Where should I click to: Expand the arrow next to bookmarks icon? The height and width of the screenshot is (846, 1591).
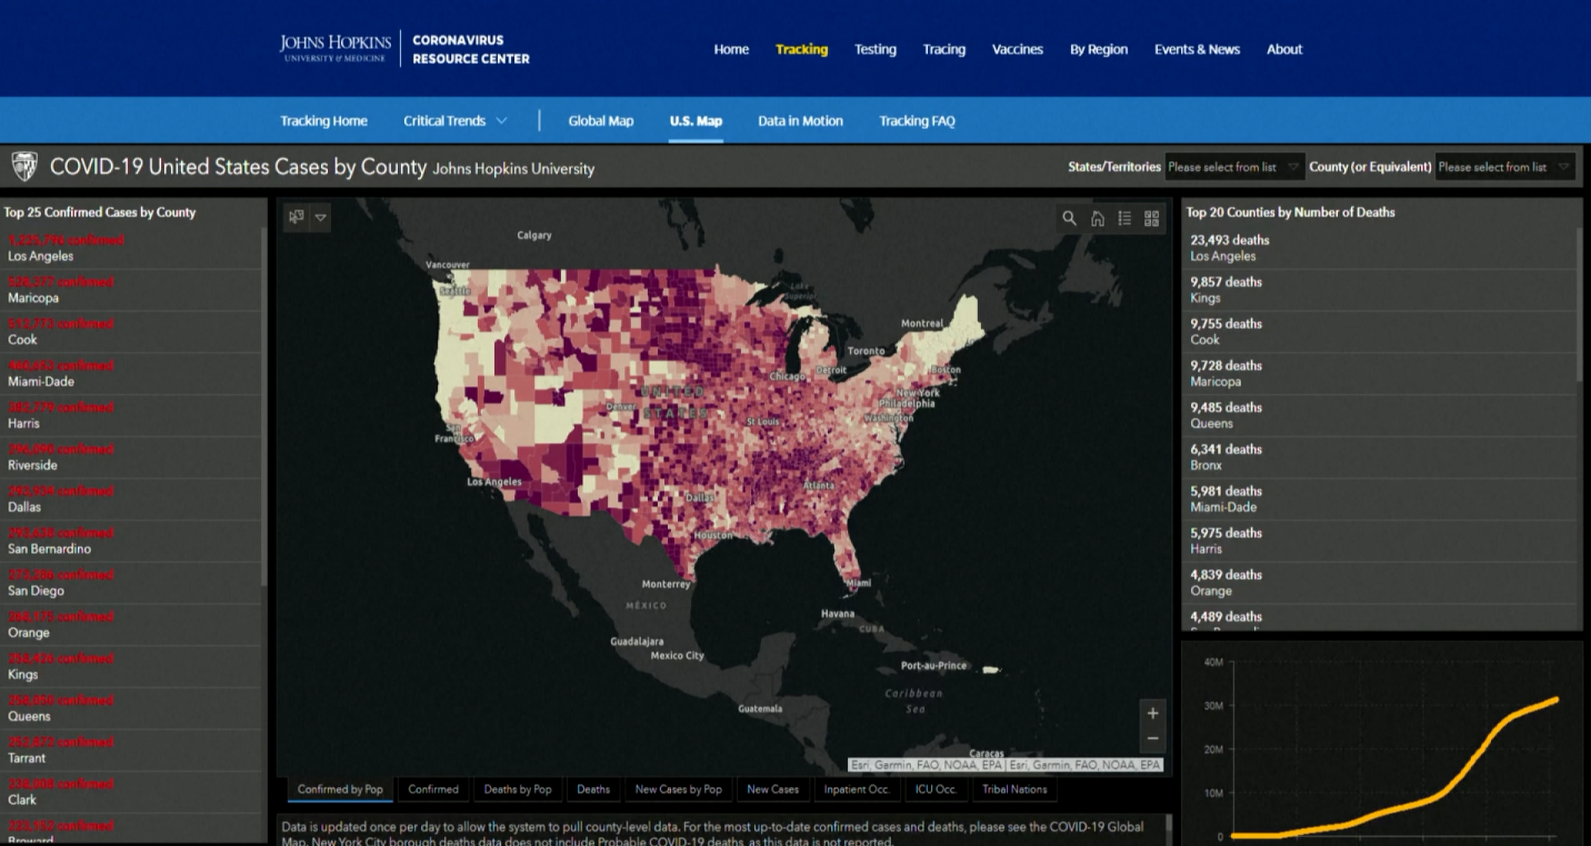click(x=321, y=217)
